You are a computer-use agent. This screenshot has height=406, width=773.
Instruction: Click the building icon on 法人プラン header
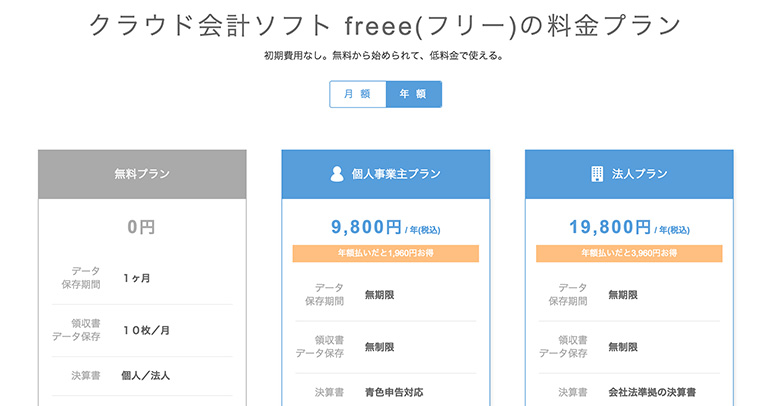[x=596, y=174]
